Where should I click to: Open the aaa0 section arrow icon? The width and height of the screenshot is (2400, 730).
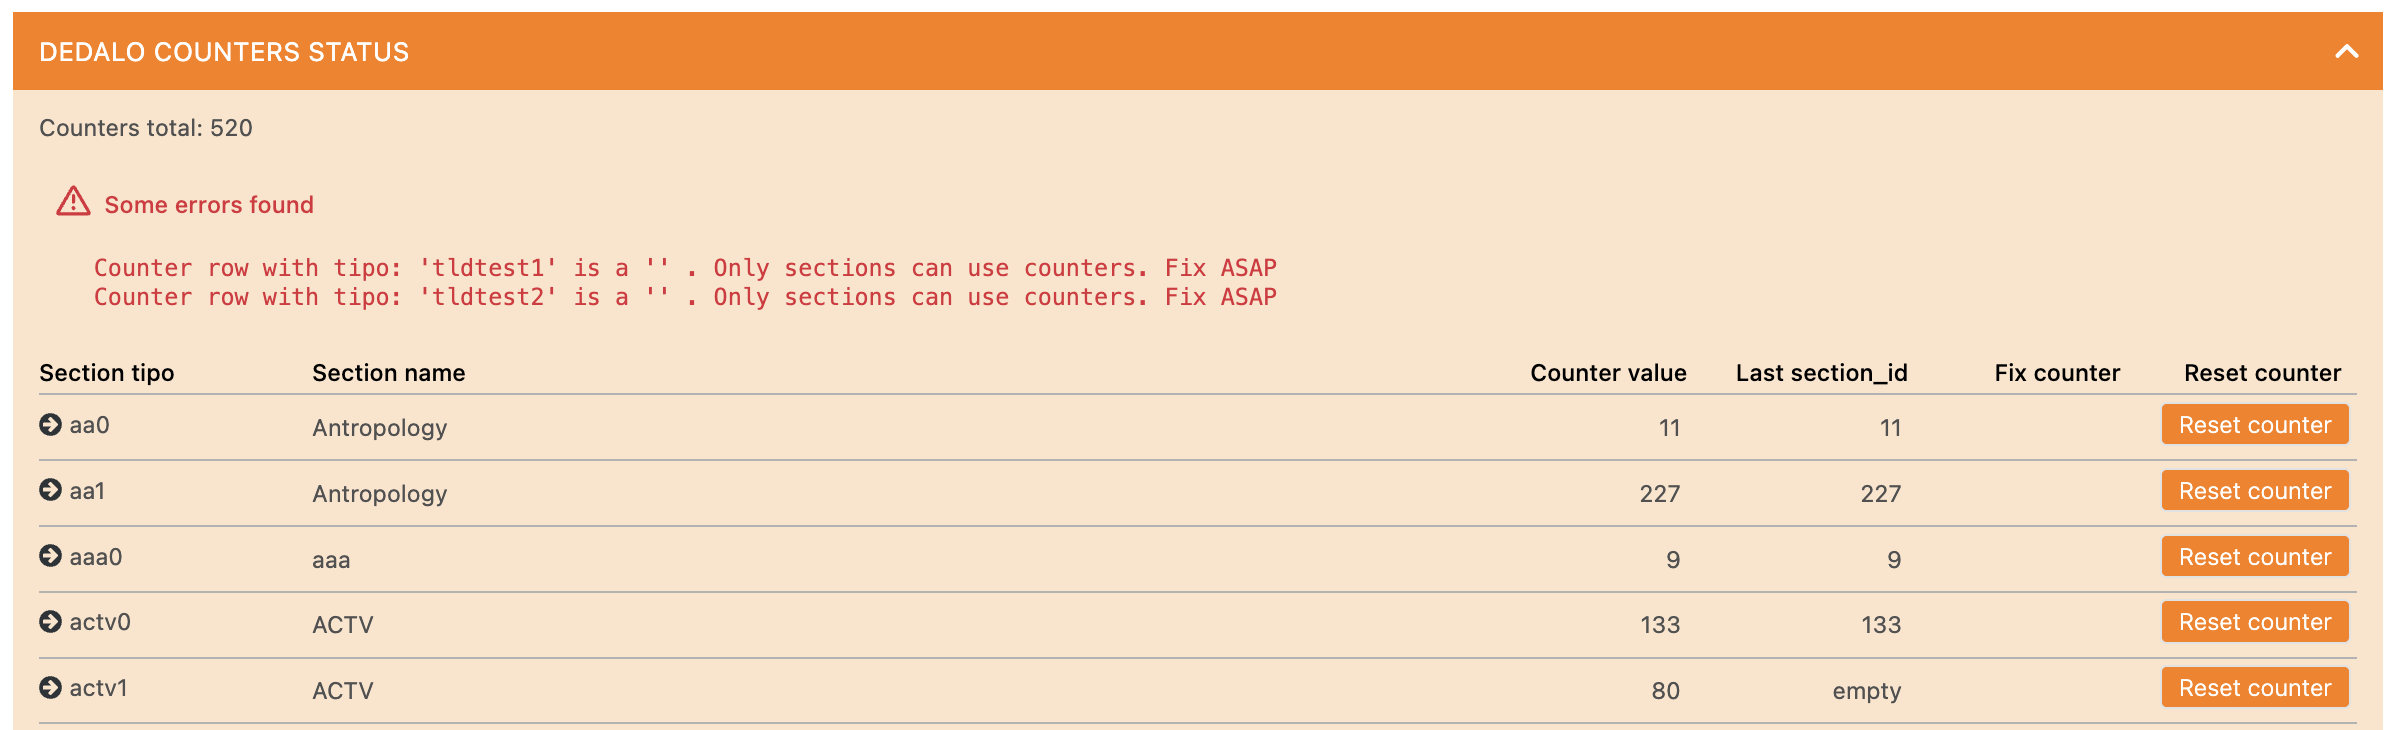coord(49,556)
